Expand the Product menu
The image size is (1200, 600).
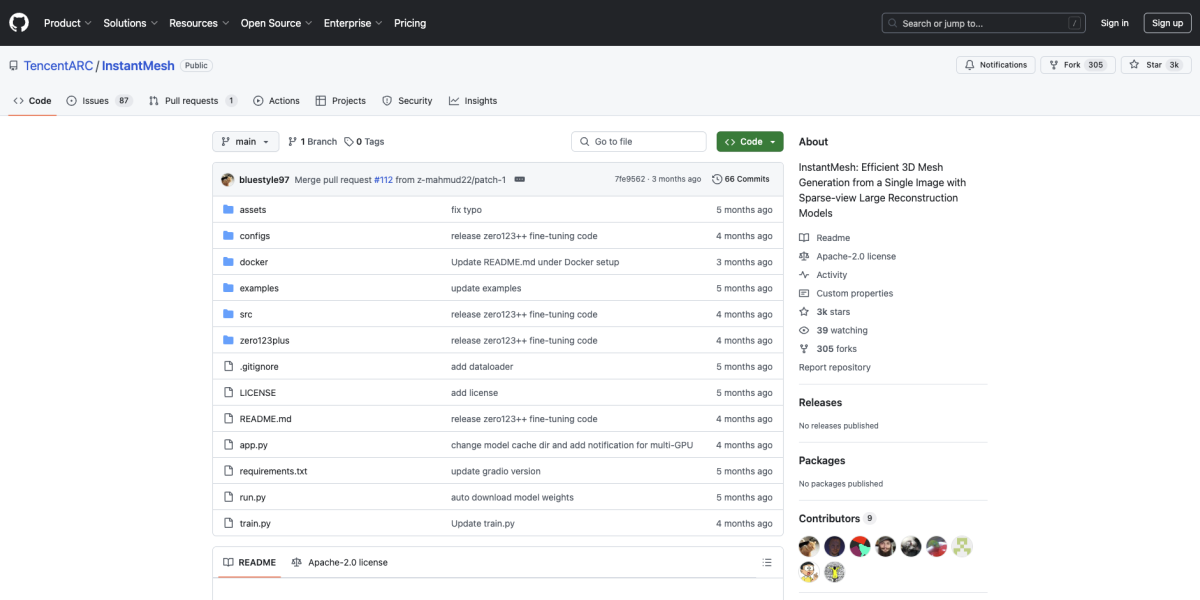coord(67,23)
